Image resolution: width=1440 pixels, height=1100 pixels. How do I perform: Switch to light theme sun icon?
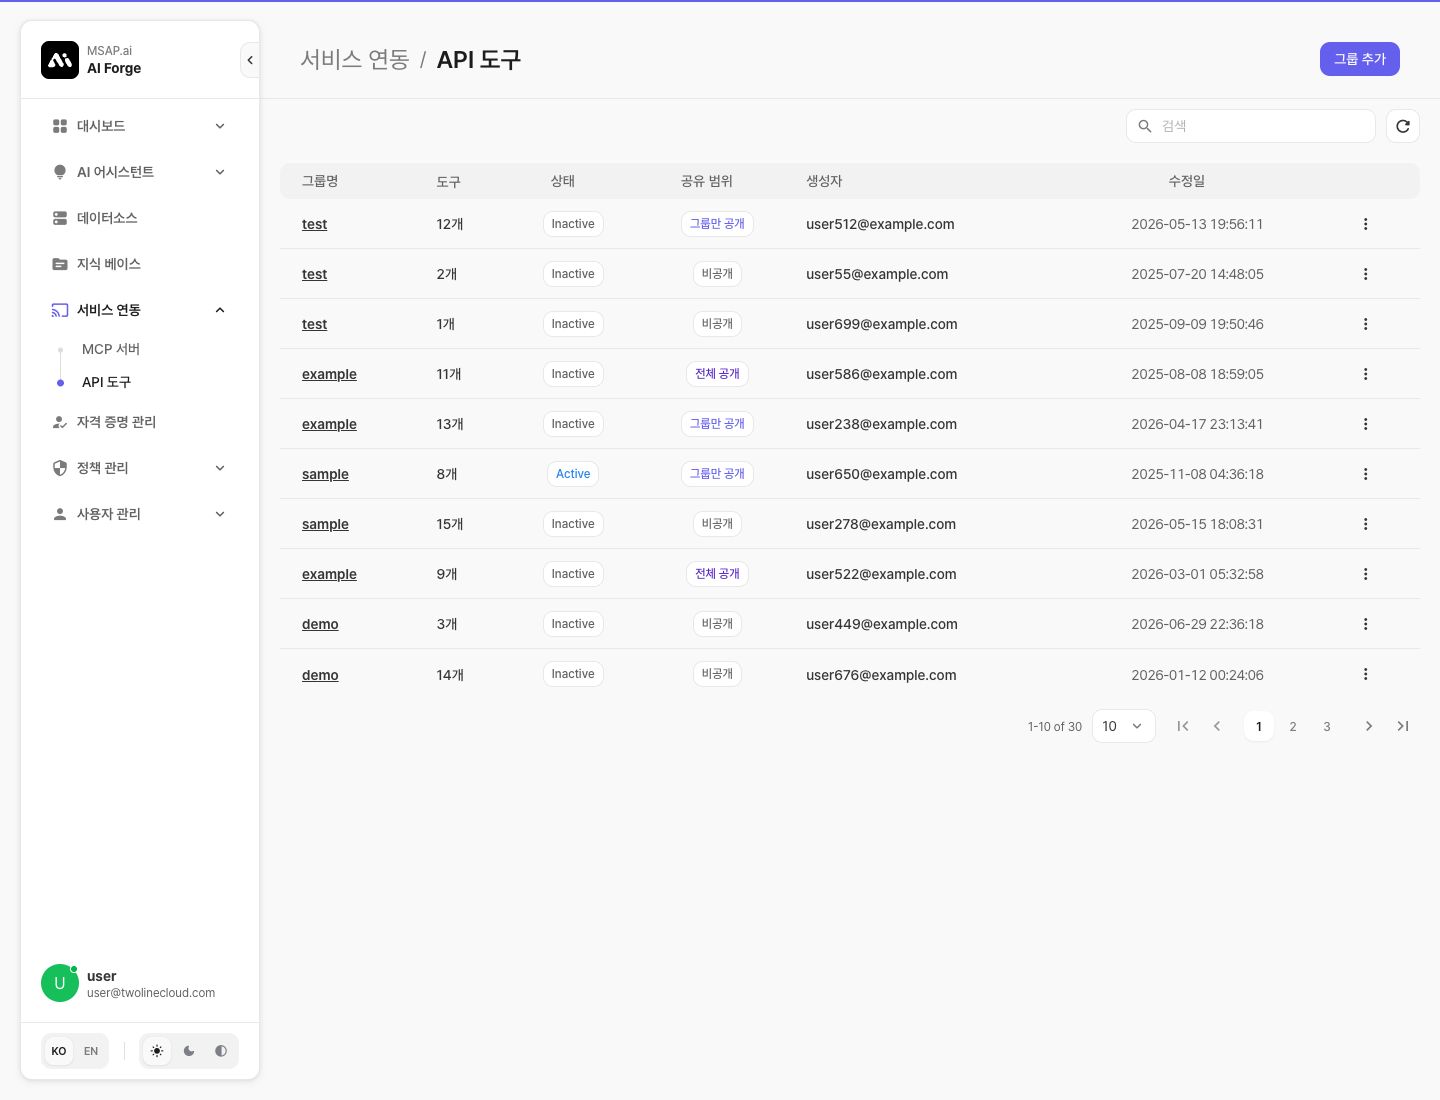pos(157,1051)
